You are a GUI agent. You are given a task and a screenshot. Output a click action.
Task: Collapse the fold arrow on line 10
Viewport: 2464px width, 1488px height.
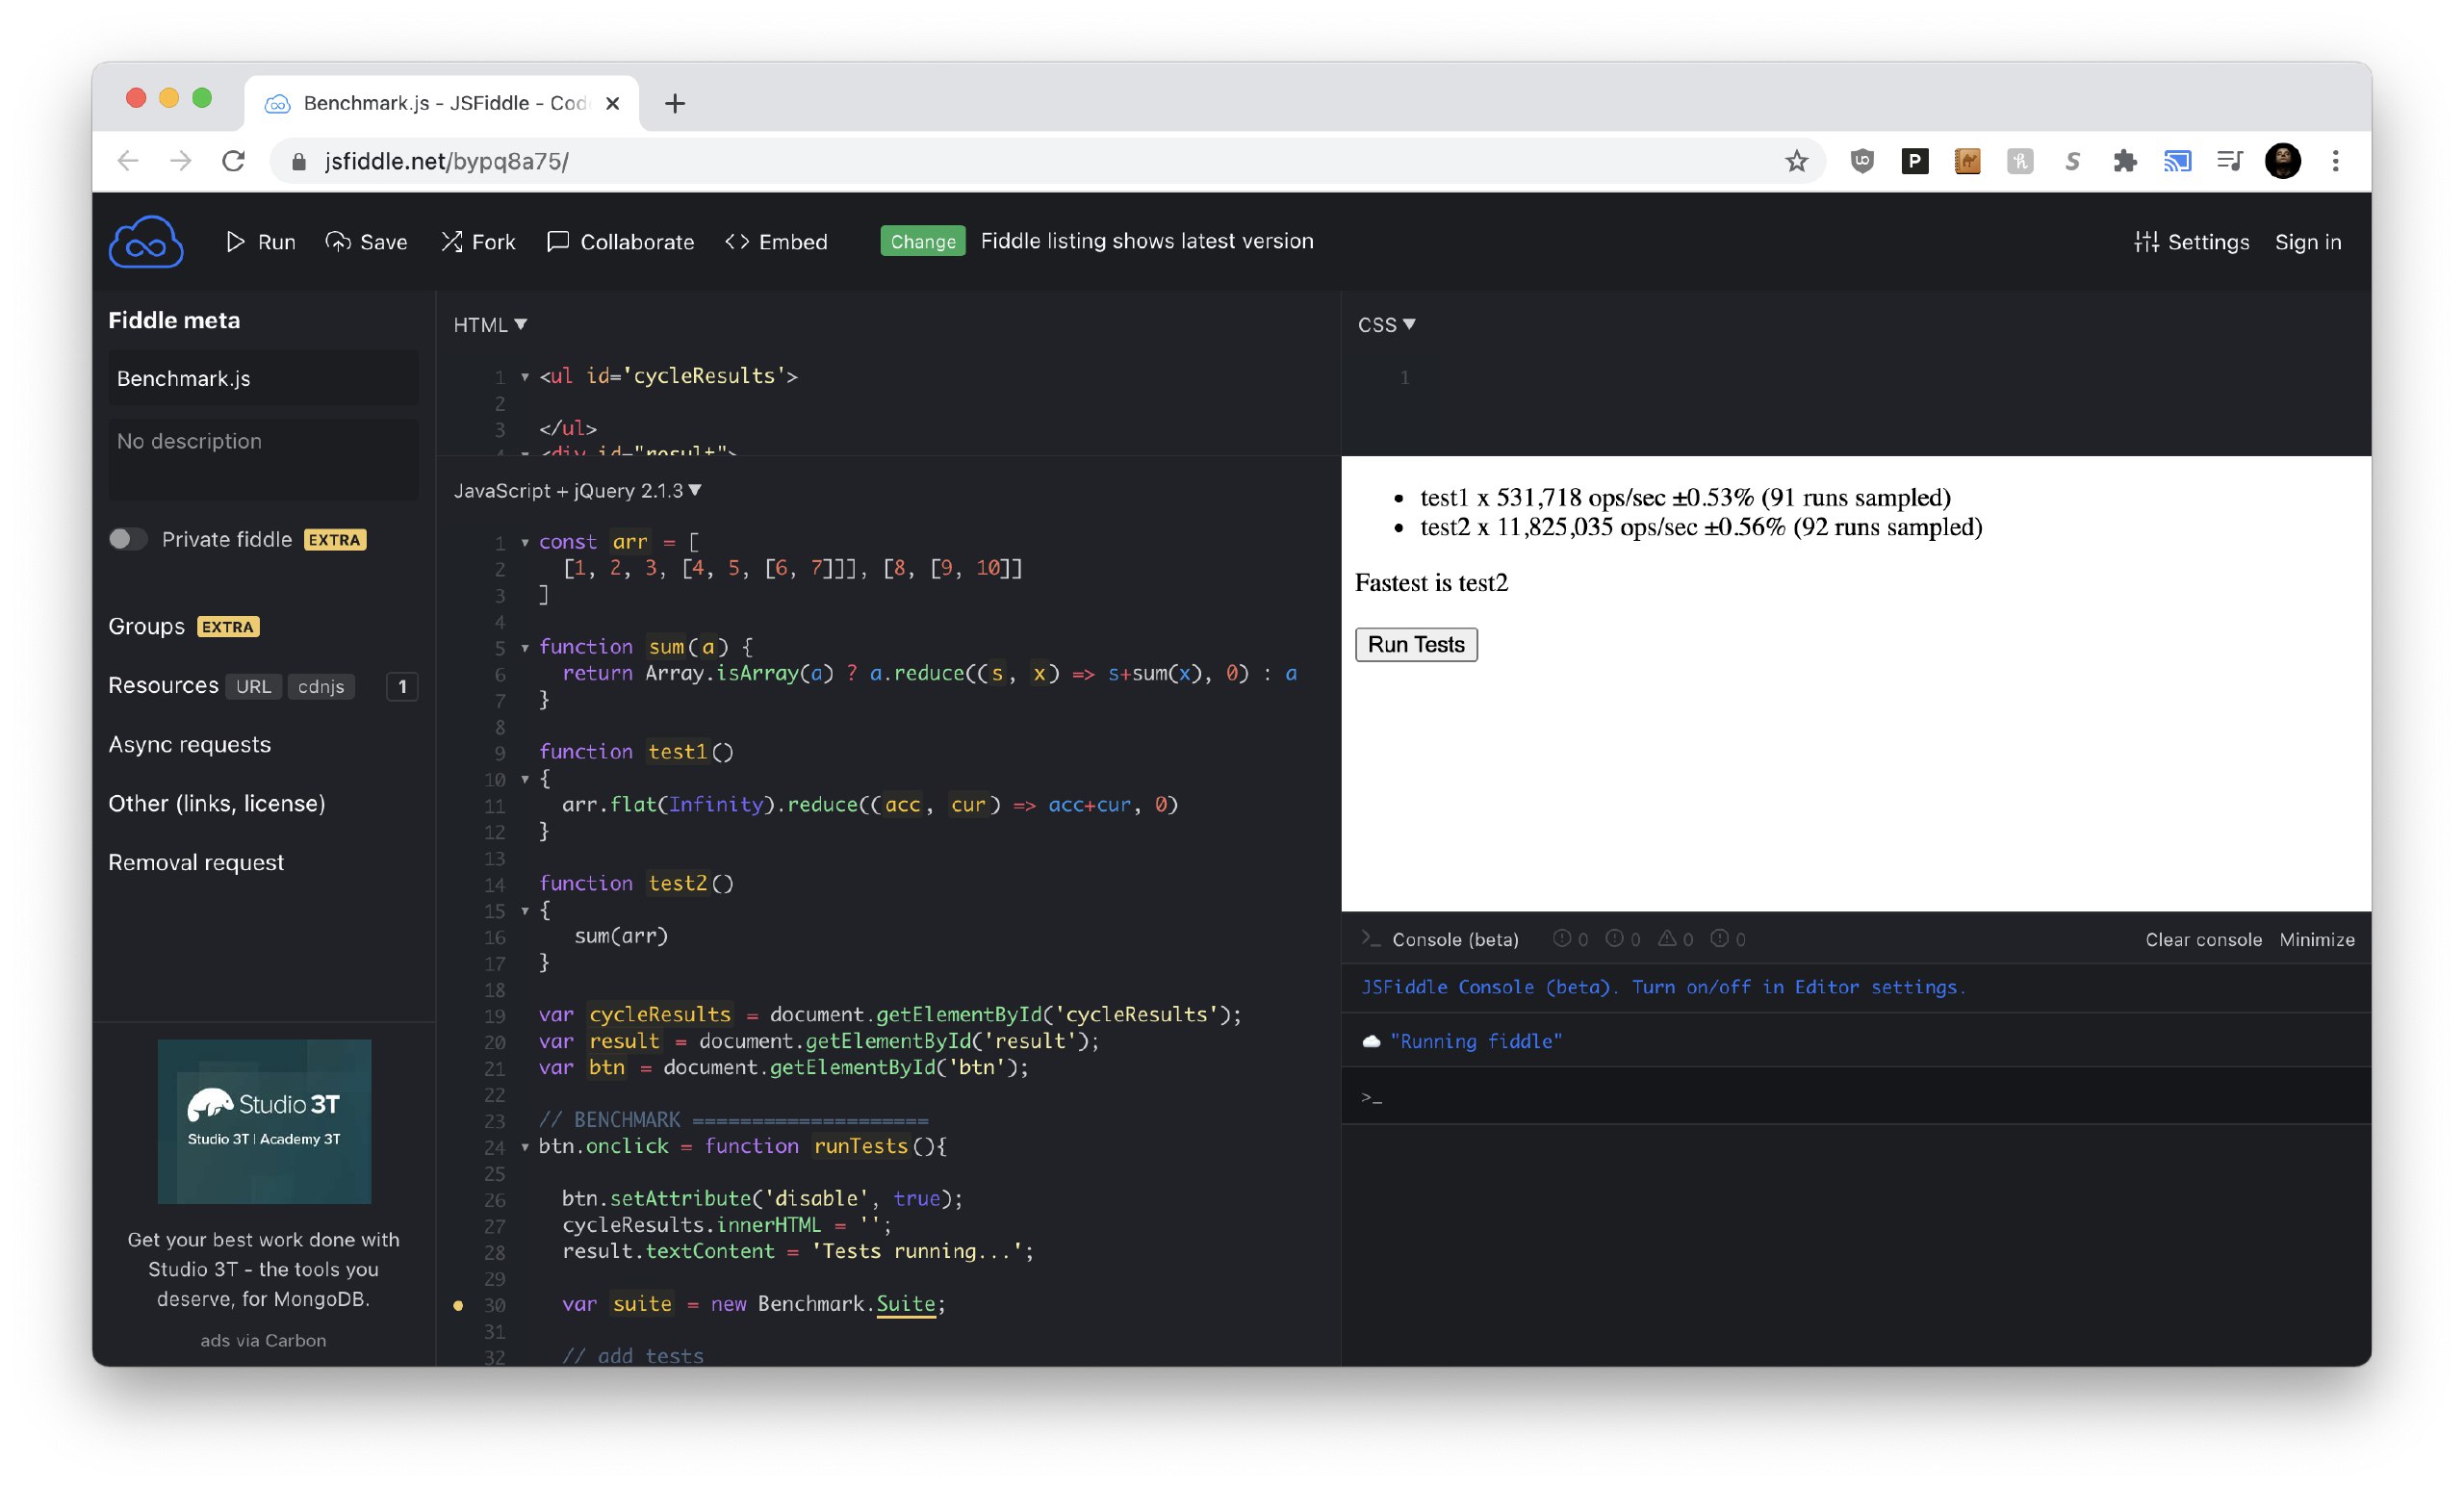pos(525,779)
